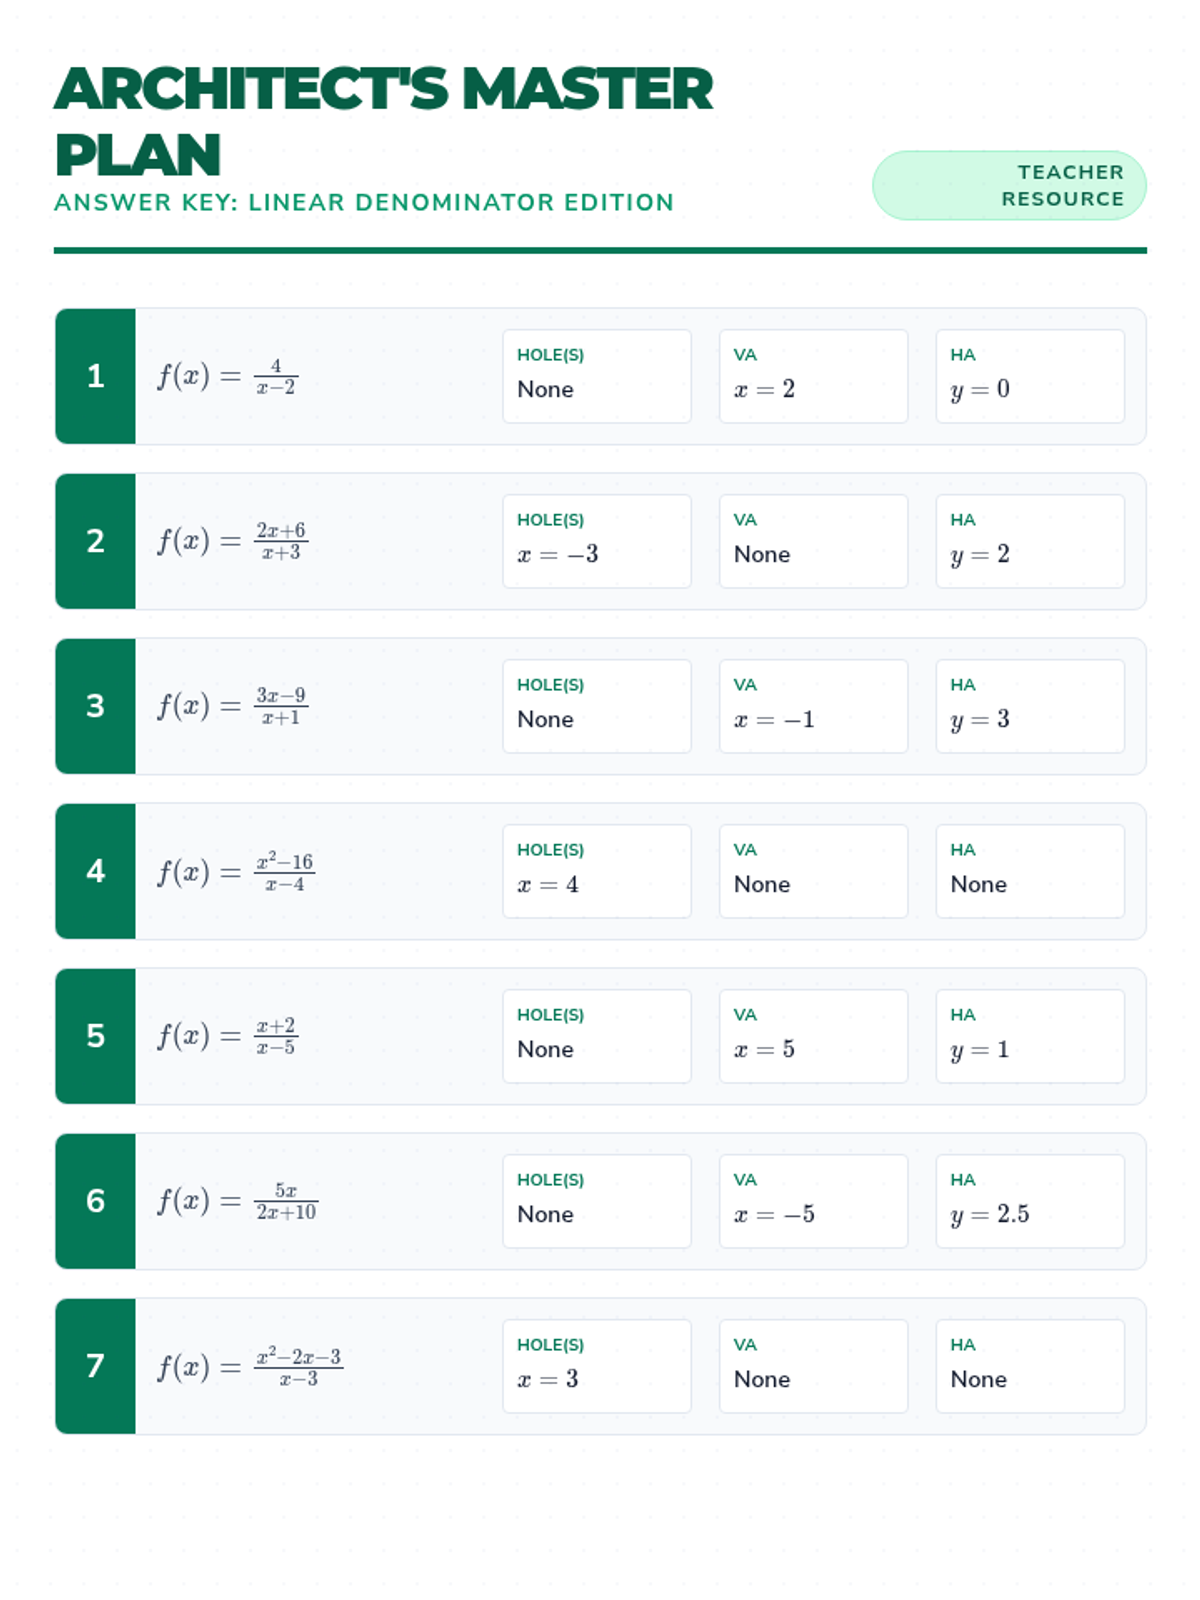Click the Answer Key subtitle text
Viewport: 1200px width, 1600px height.
(364, 202)
